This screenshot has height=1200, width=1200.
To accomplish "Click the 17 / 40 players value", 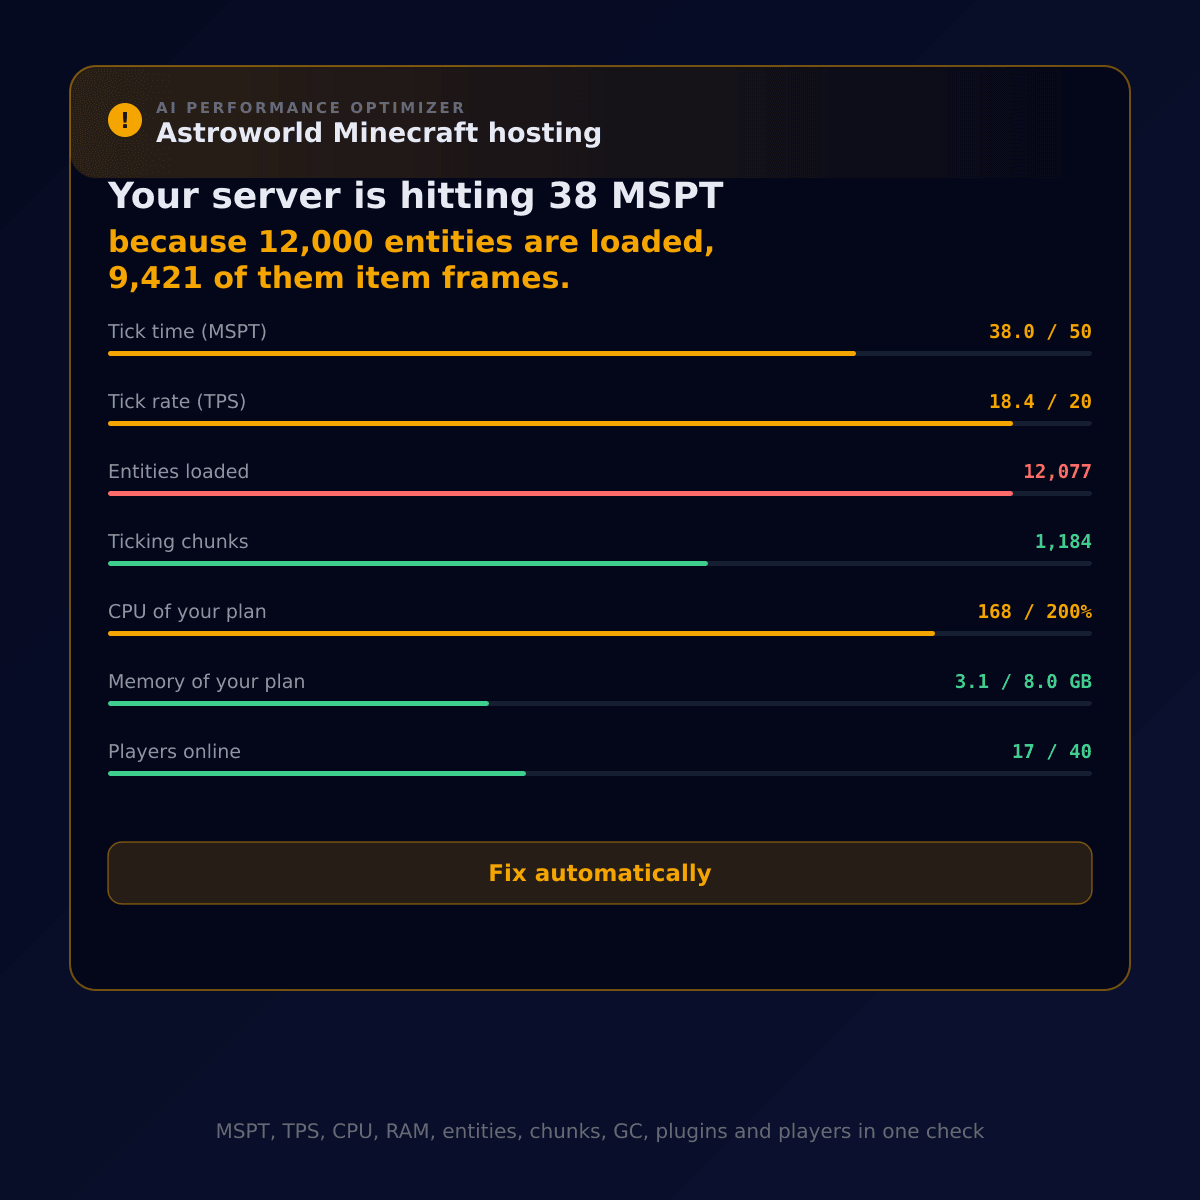I will 1052,752.
